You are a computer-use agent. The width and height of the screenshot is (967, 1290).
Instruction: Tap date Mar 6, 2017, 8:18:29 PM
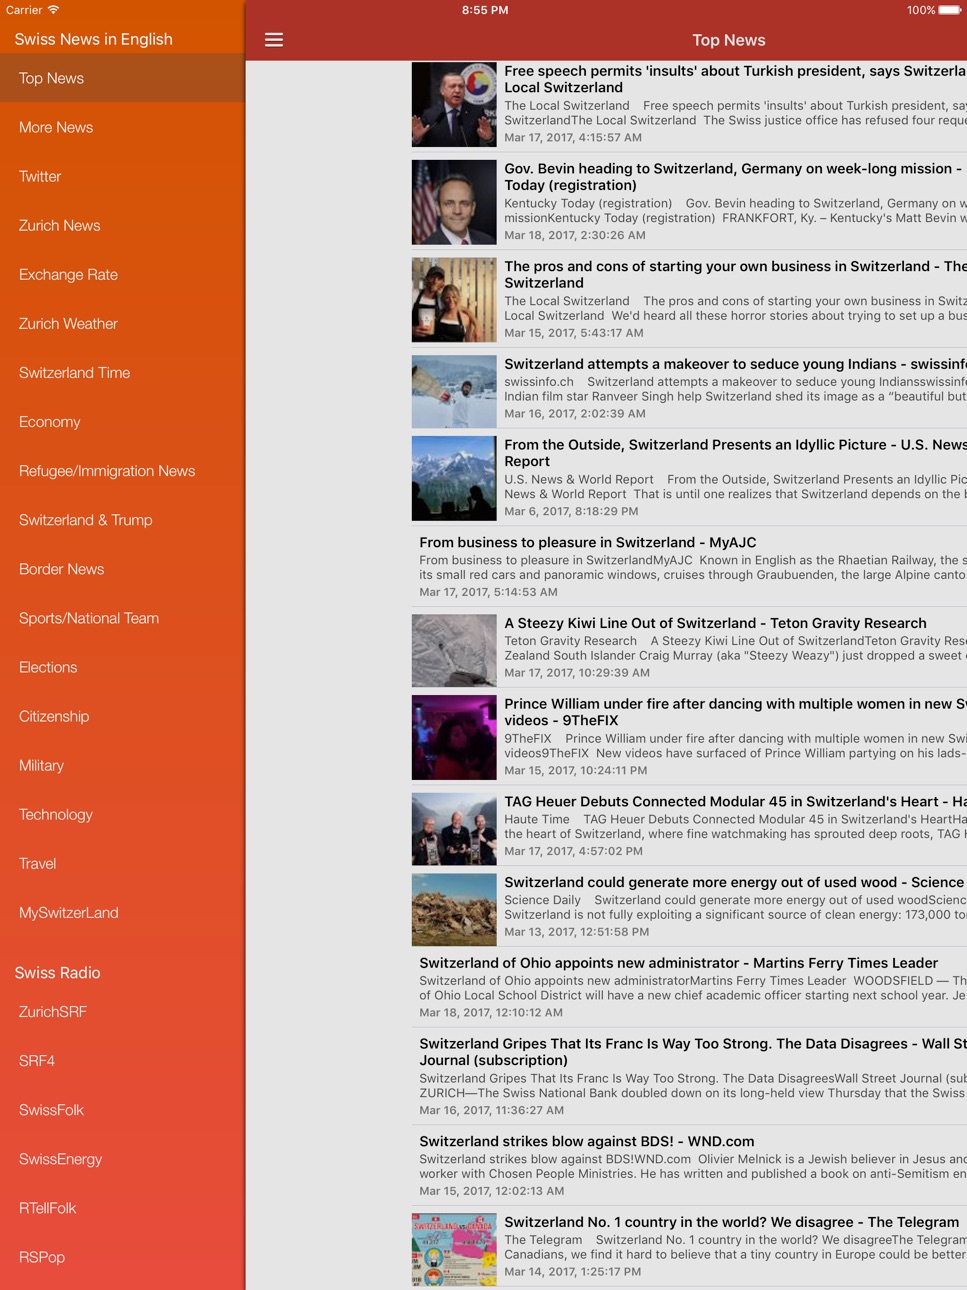(x=571, y=511)
